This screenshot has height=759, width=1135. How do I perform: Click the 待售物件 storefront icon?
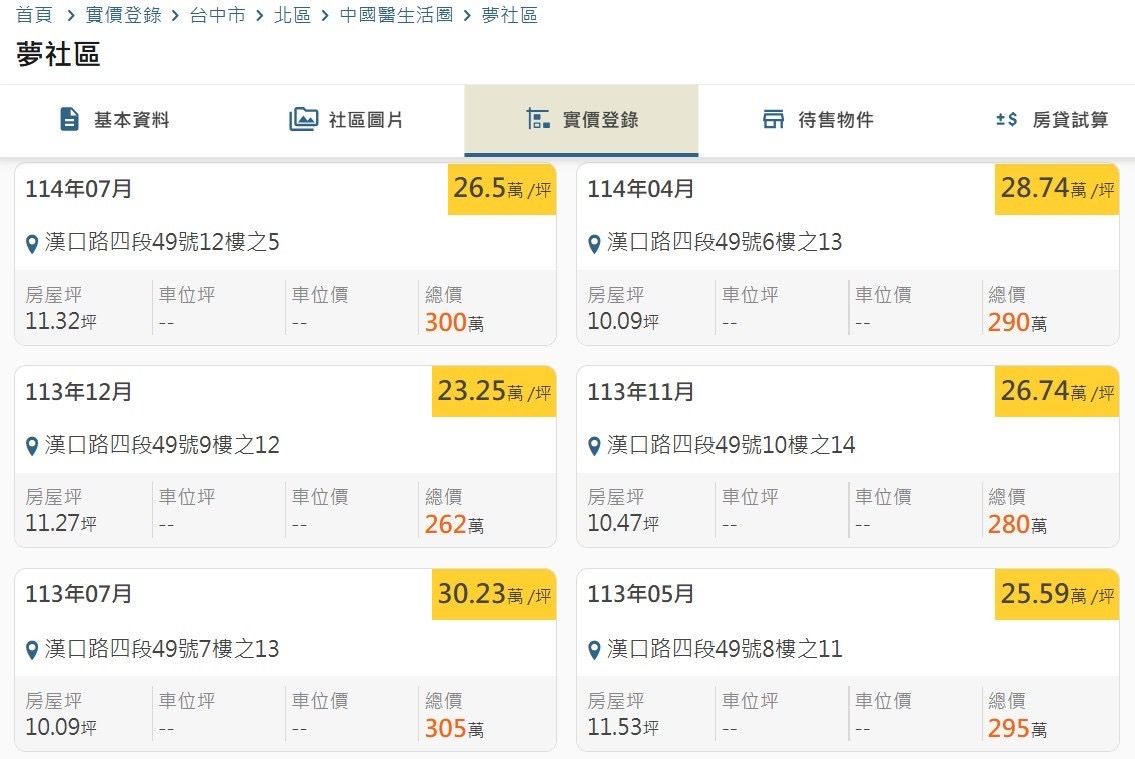(773, 120)
